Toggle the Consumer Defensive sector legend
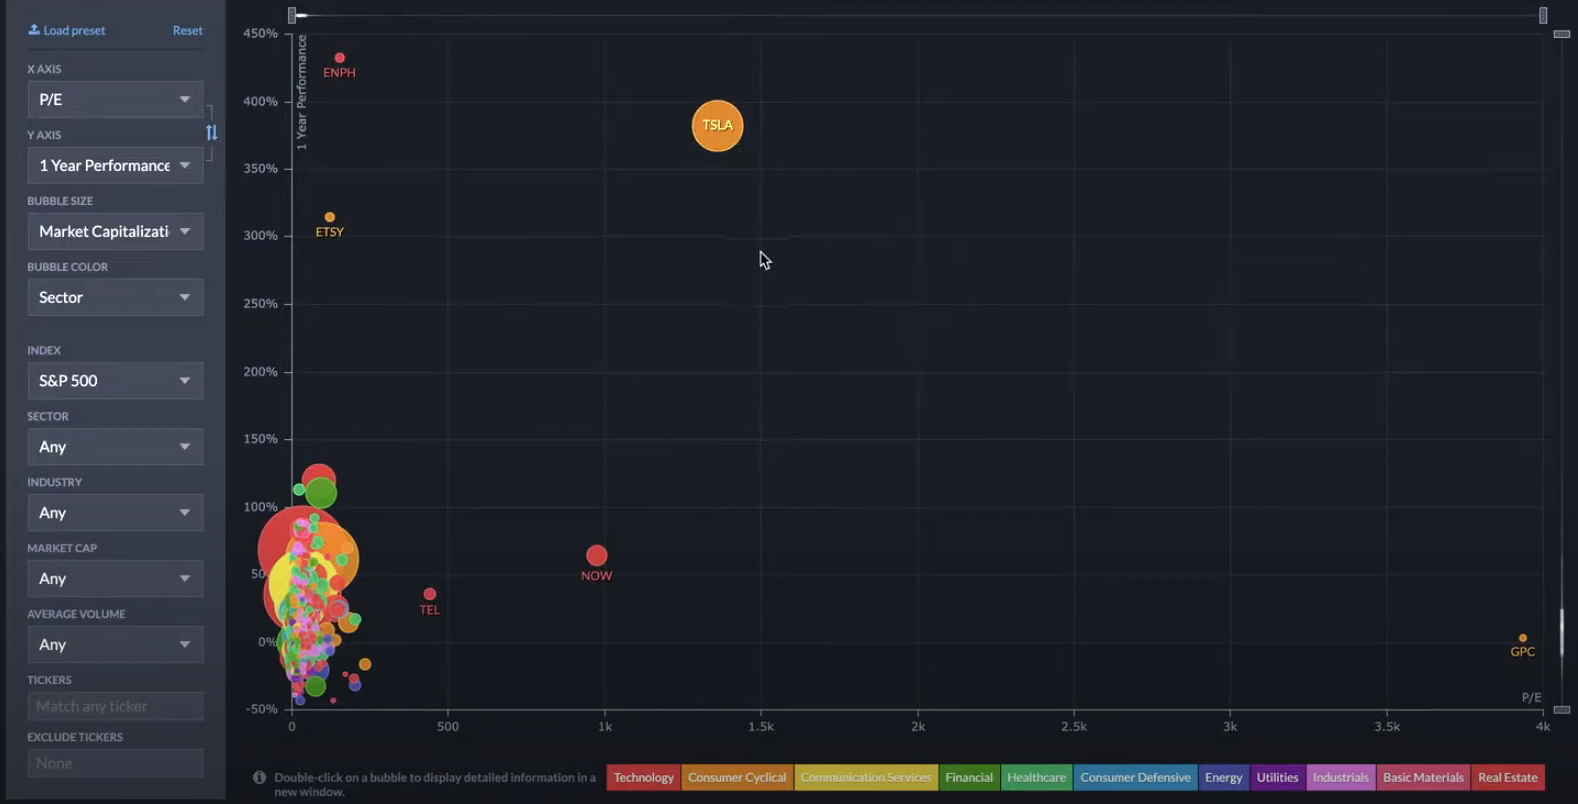 (1135, 777)
